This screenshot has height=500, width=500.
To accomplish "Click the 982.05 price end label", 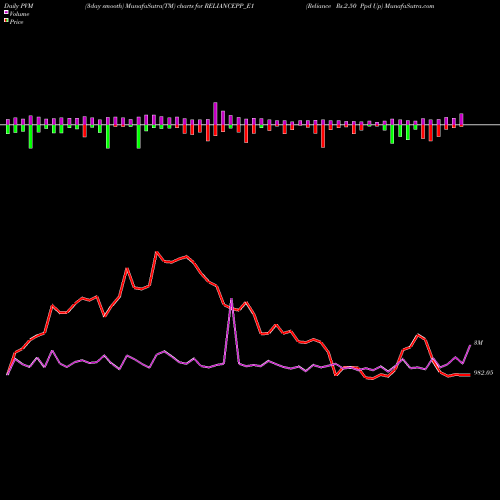I will coord(483,373).
